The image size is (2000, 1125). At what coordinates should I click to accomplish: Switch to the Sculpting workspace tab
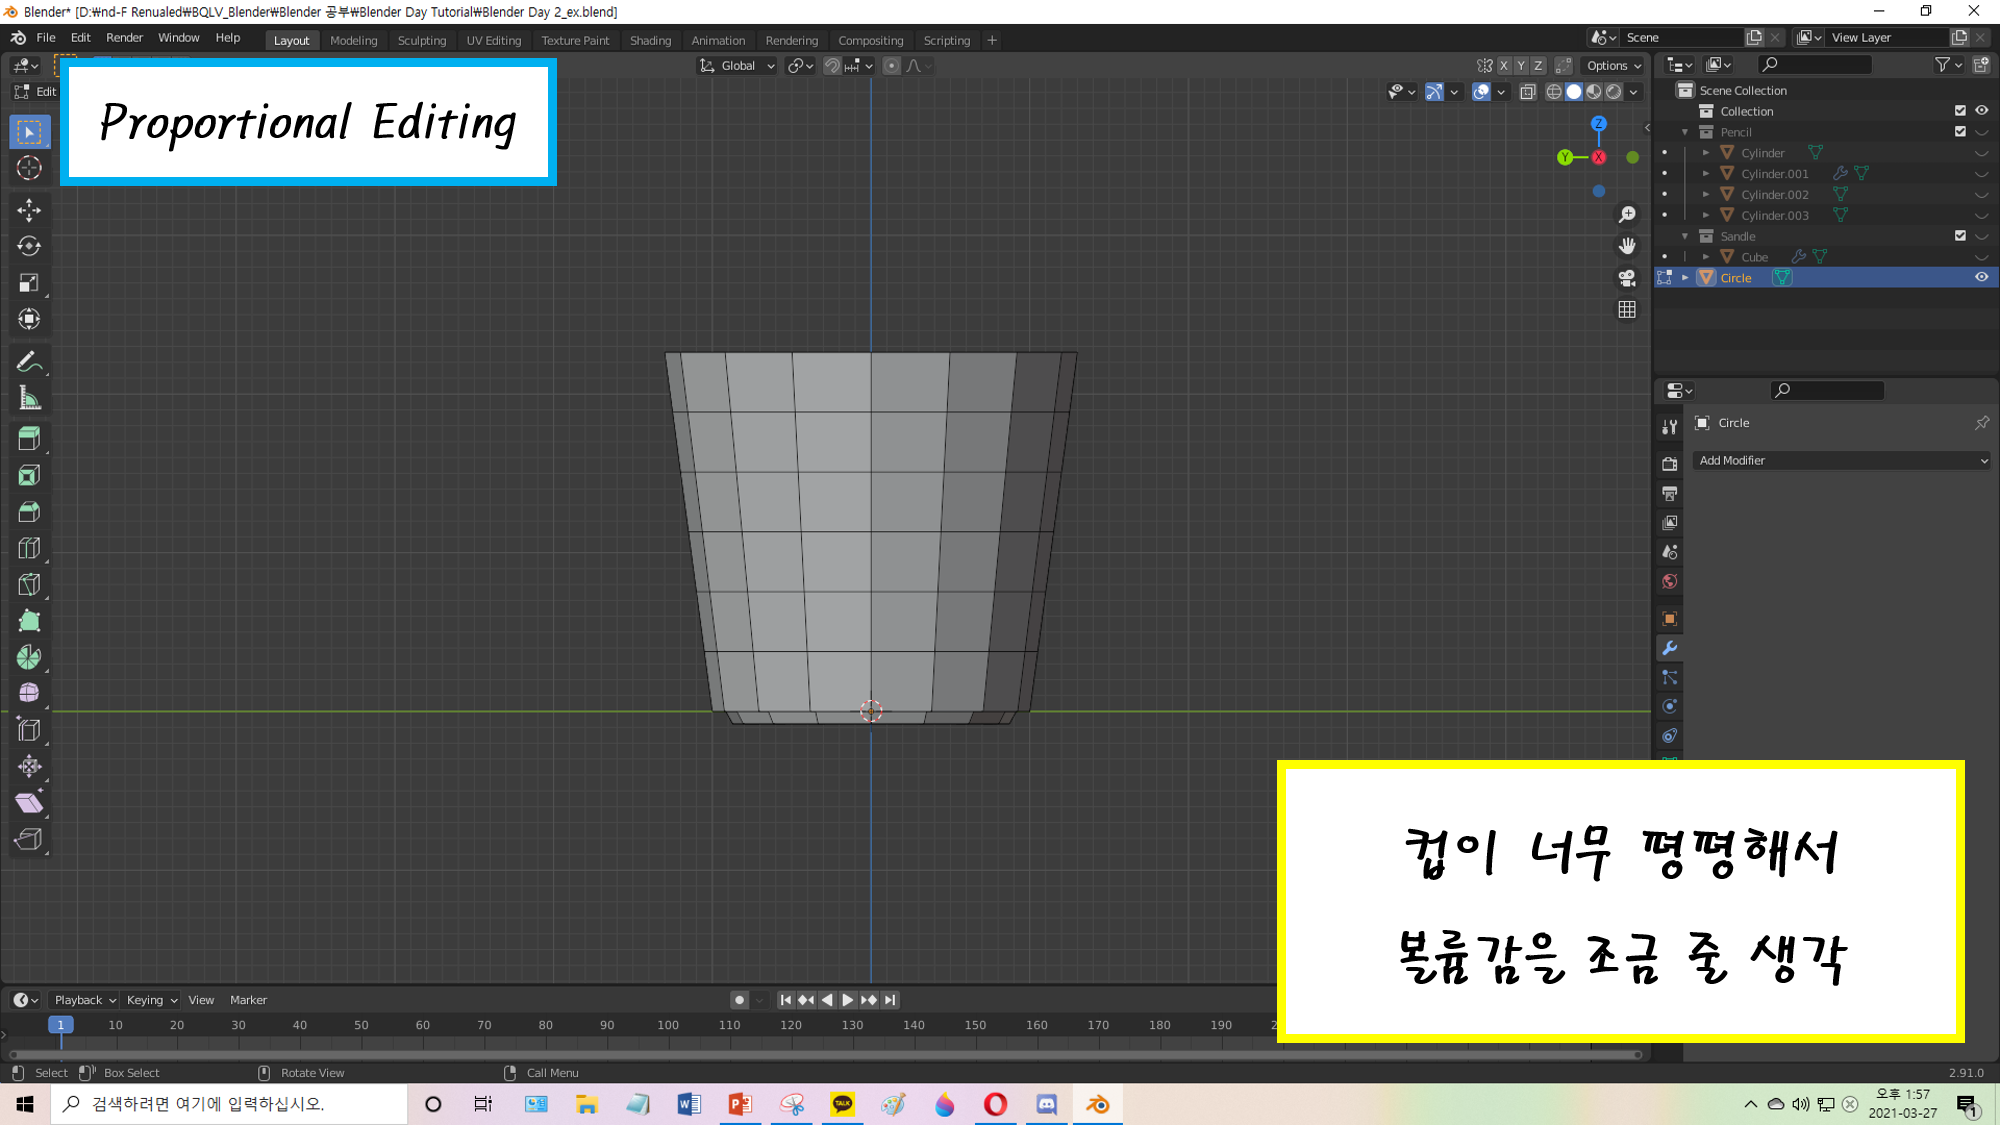click(x=422, y=41)
